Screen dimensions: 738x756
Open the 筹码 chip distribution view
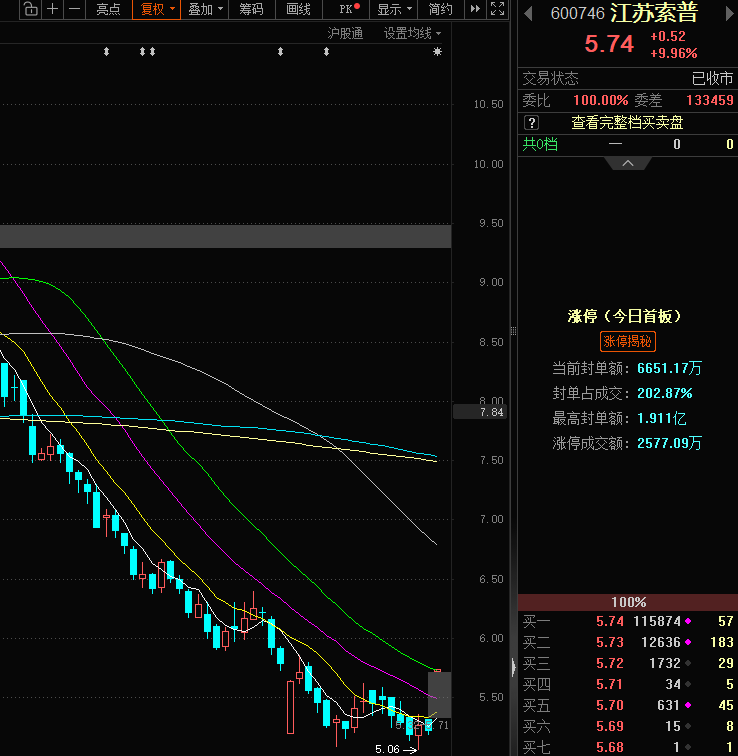coord(251,9)
